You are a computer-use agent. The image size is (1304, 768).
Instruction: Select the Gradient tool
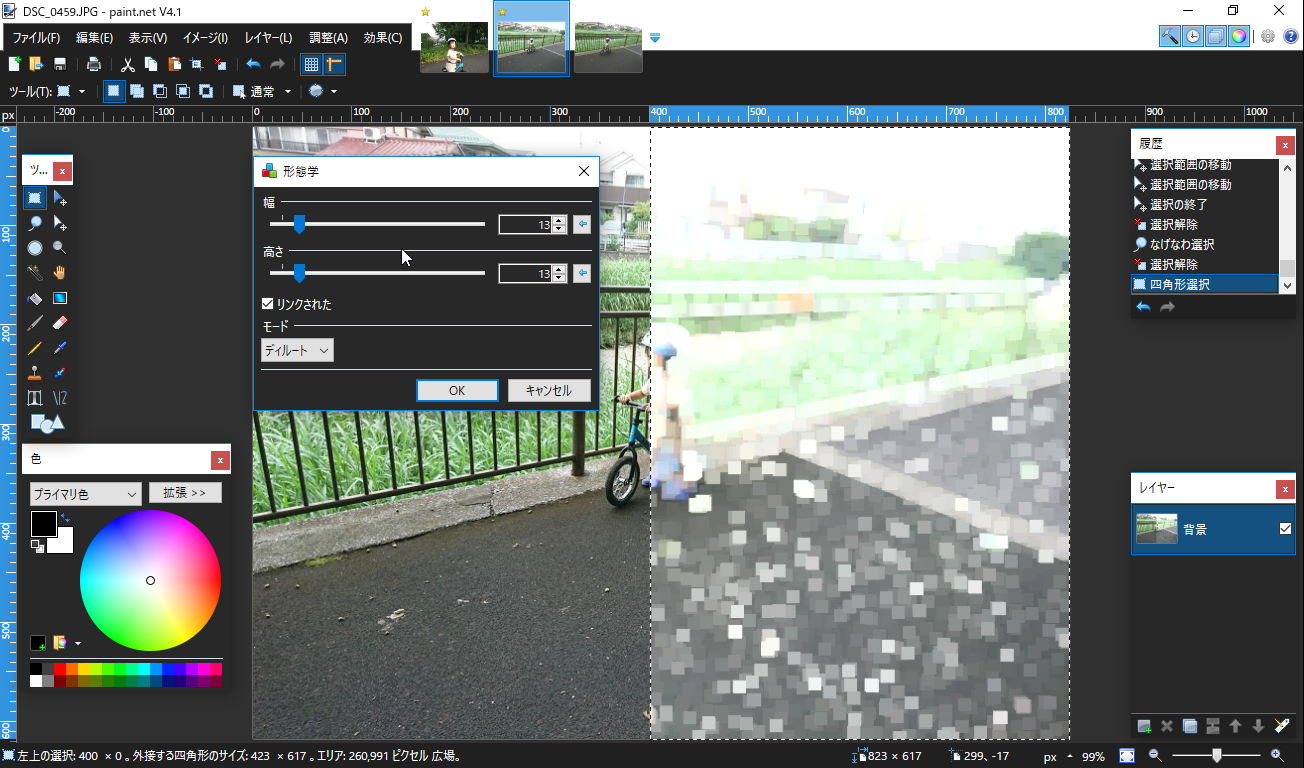click(x=60, y=298)
